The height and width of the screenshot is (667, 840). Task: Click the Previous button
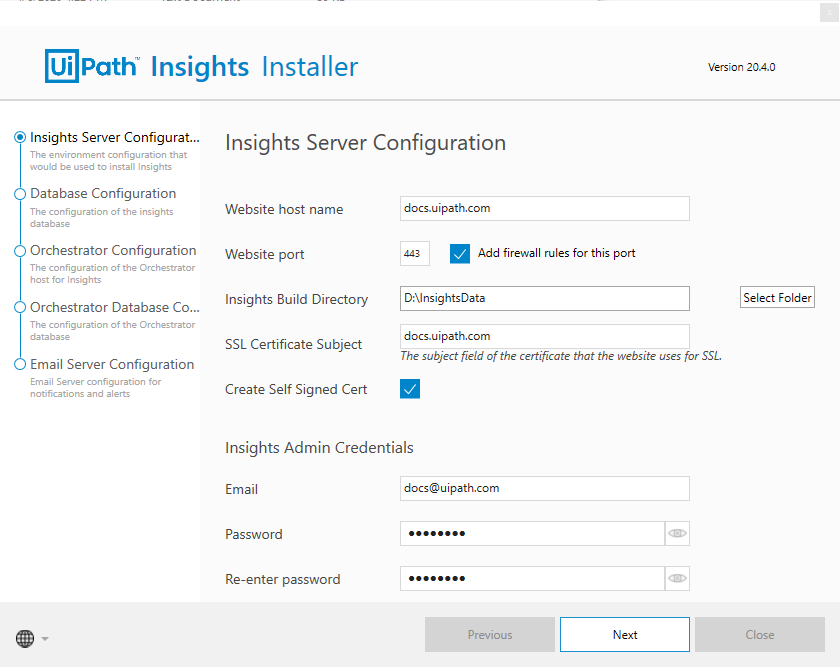pos(490,634)
